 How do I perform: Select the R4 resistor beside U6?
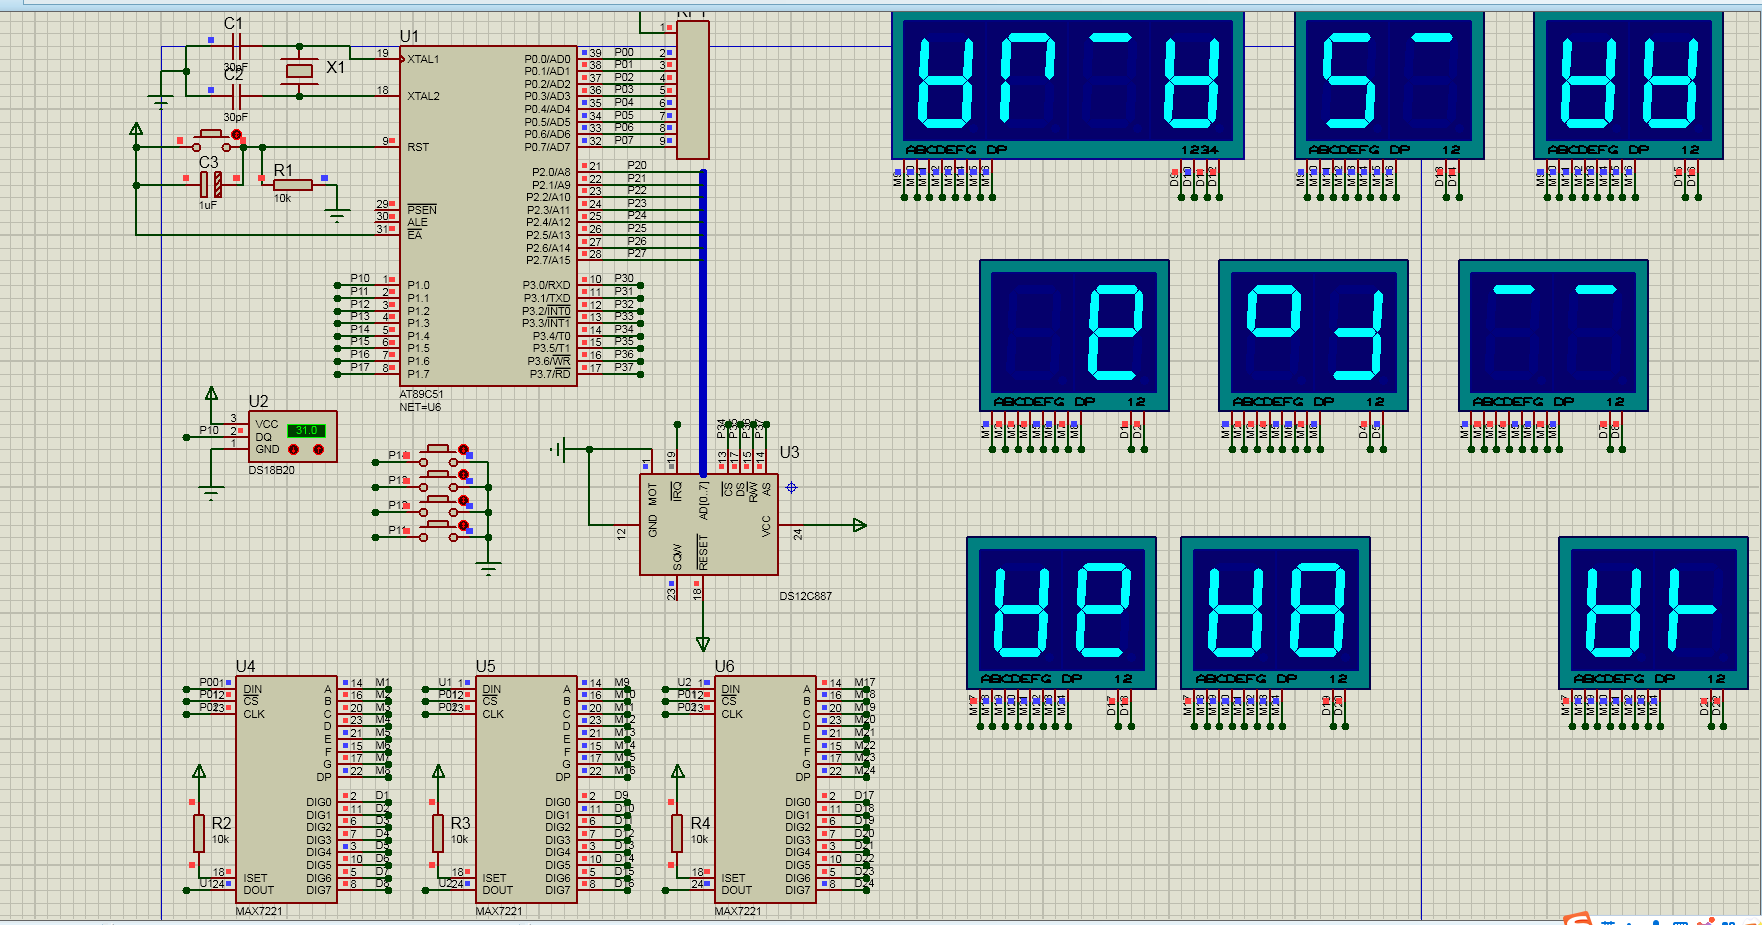coord(678,832)
